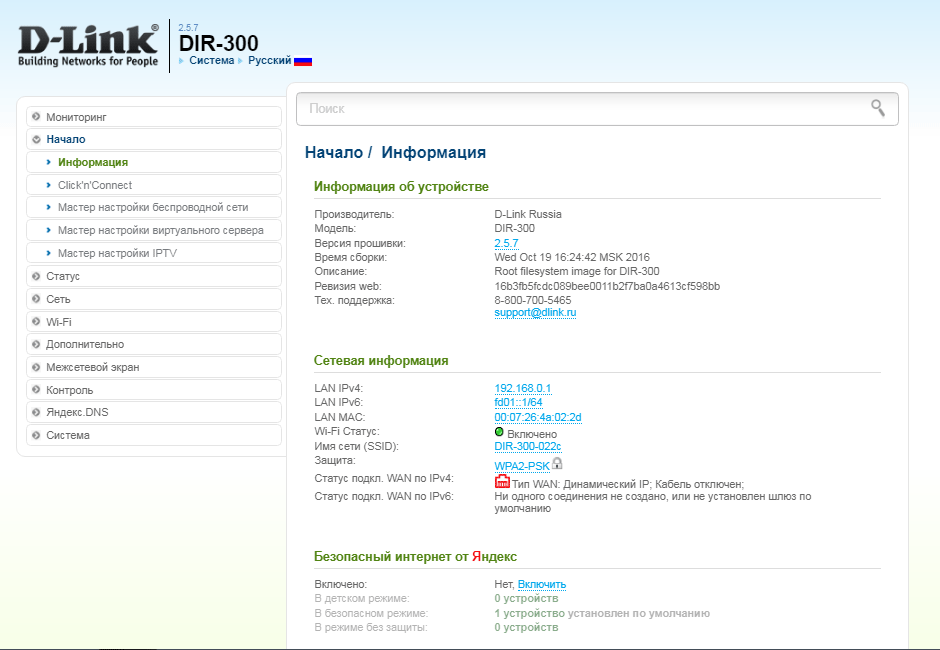
Task: Open the Система dropdown in header
Action: [x=211, y=60]
